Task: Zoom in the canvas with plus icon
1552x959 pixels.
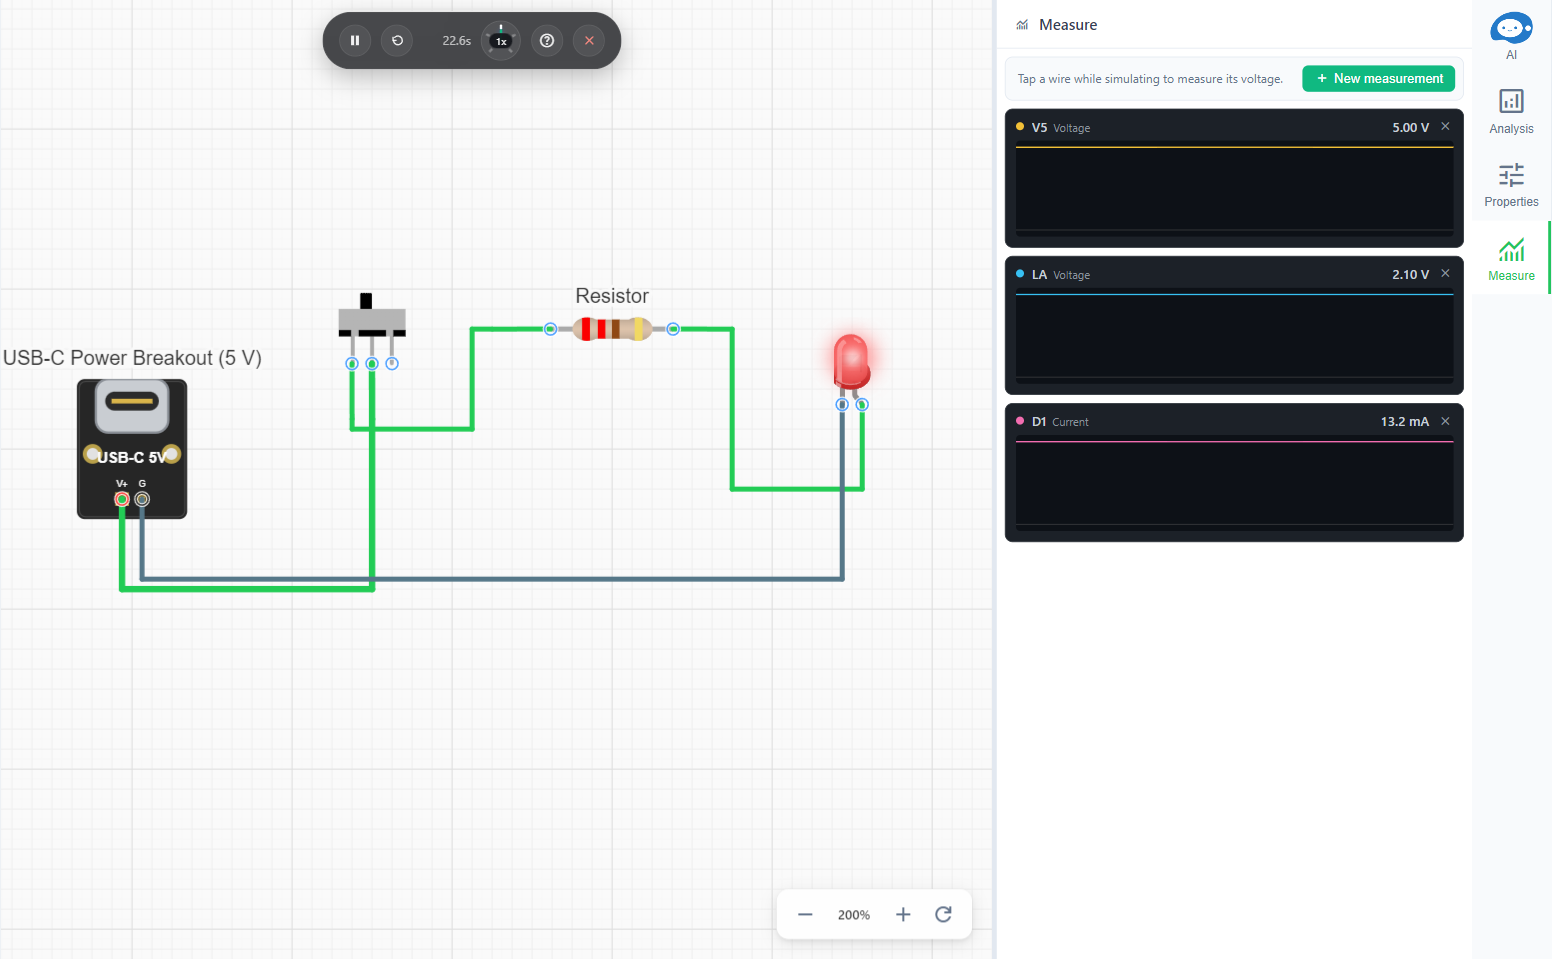Action: pos(903,914)
